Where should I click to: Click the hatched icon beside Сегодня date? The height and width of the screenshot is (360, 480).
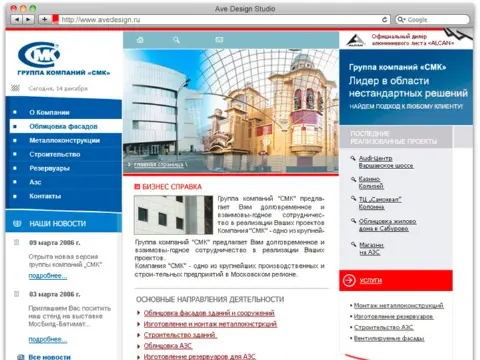[x=15, y=88]
